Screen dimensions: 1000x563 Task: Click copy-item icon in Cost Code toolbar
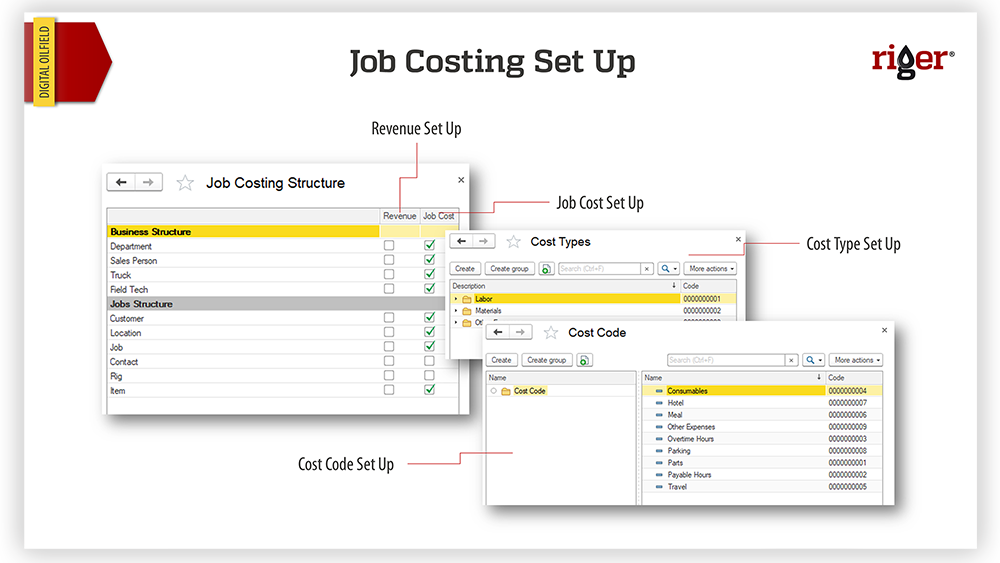(x=584, y=360)
